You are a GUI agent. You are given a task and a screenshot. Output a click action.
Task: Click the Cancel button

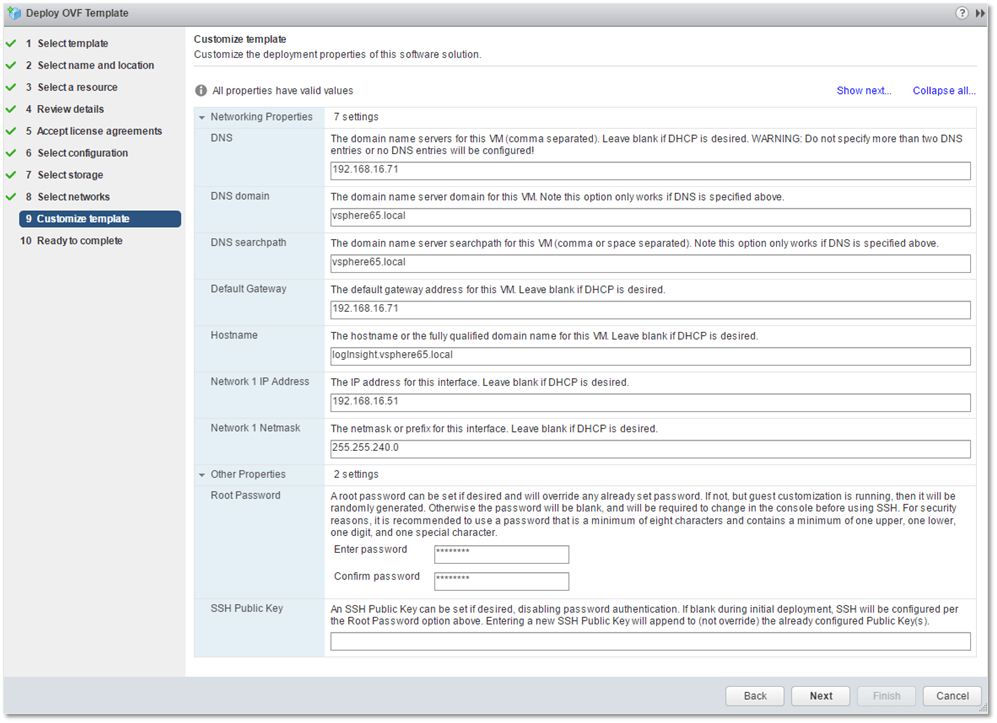952,696
